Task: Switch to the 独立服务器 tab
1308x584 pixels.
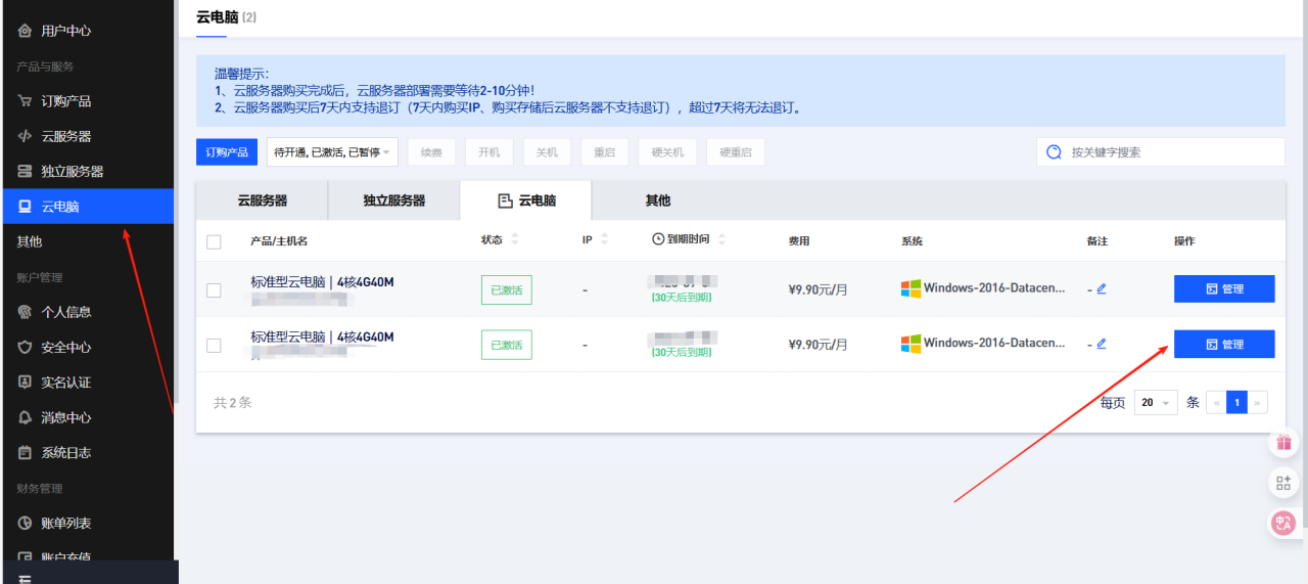Action: pyautogui.click(x=394, y=200)
